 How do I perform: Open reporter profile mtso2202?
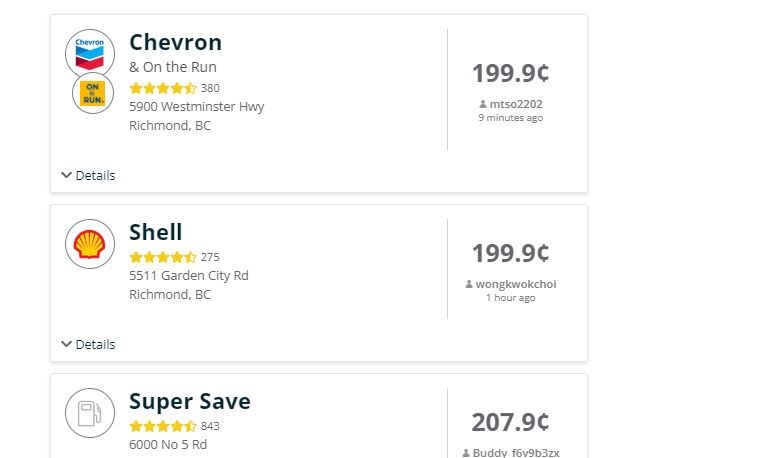pyautogui.click(x=516, y=104)
